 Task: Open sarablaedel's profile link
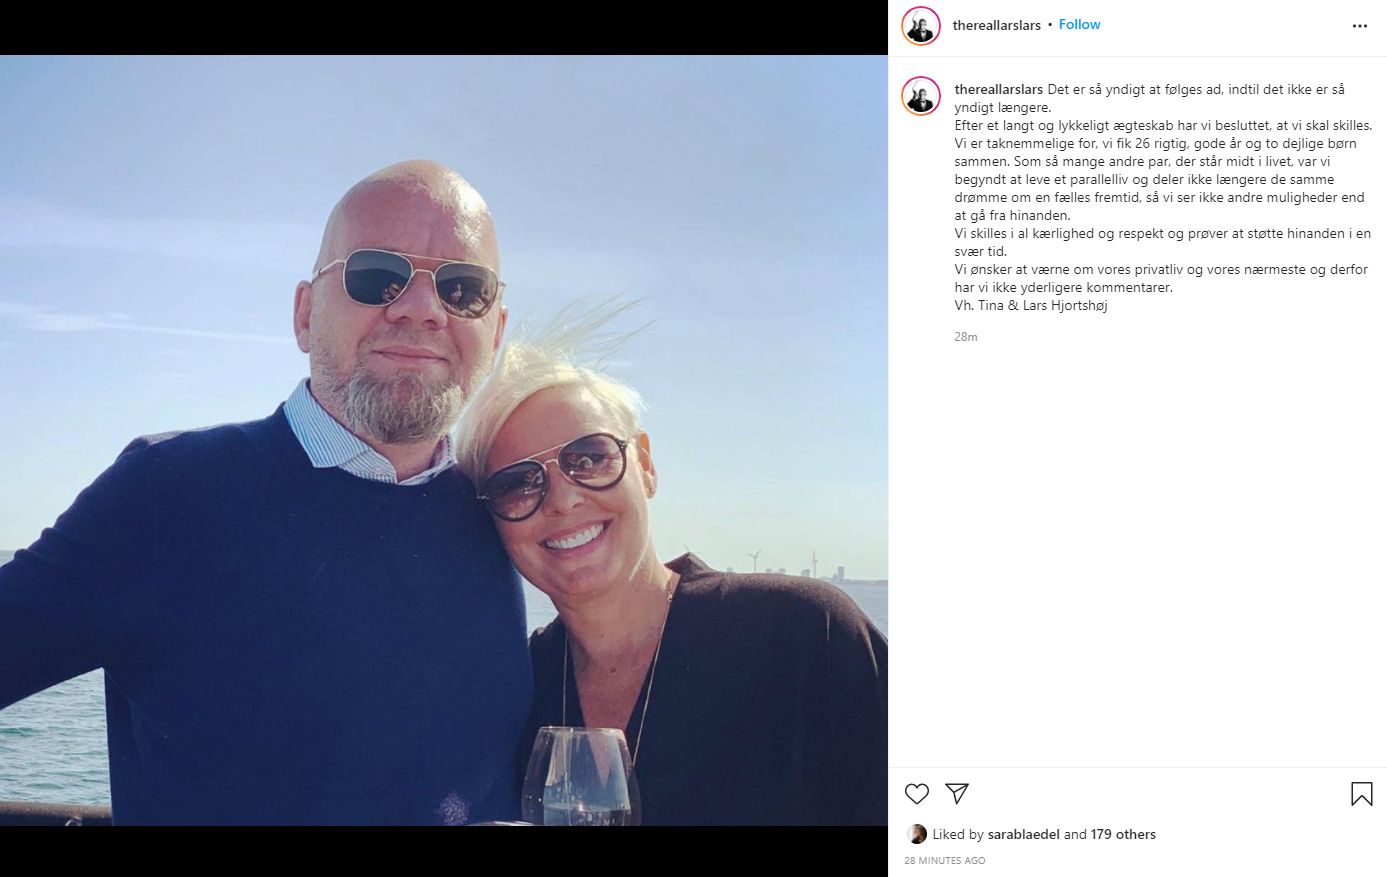(1023, 834)
